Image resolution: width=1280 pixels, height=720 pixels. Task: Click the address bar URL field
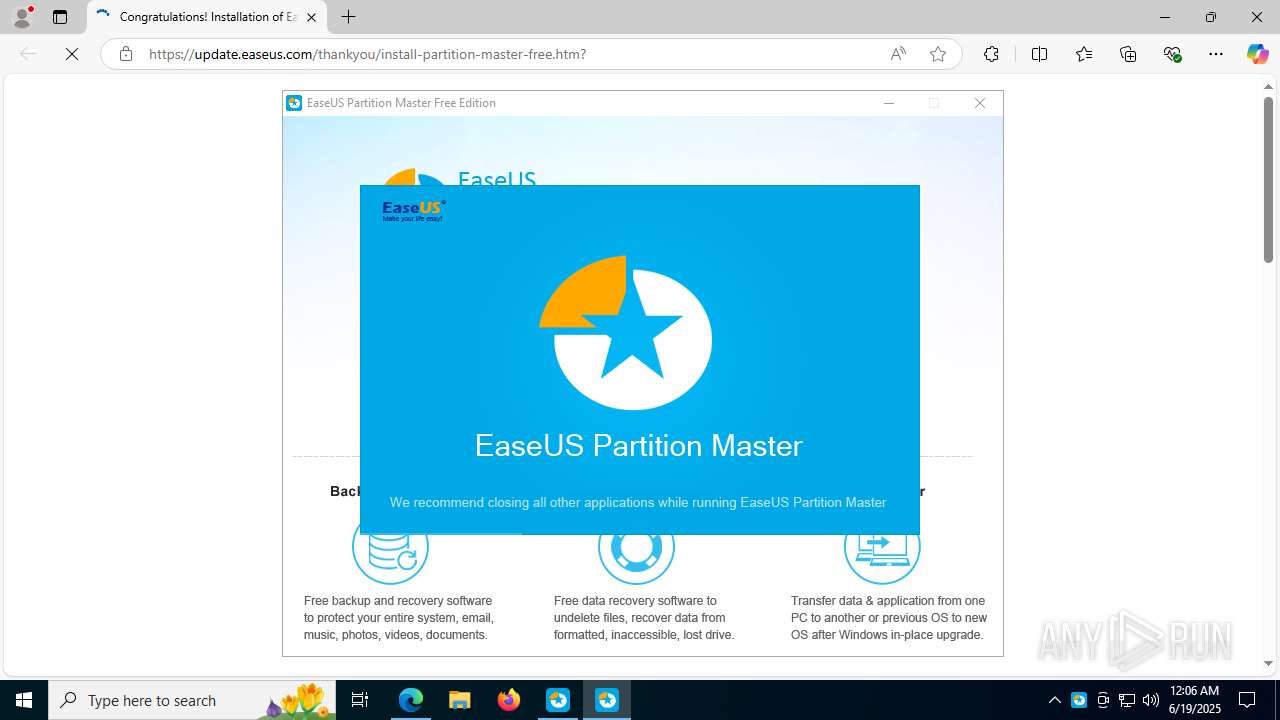click(x=510, y=54)
